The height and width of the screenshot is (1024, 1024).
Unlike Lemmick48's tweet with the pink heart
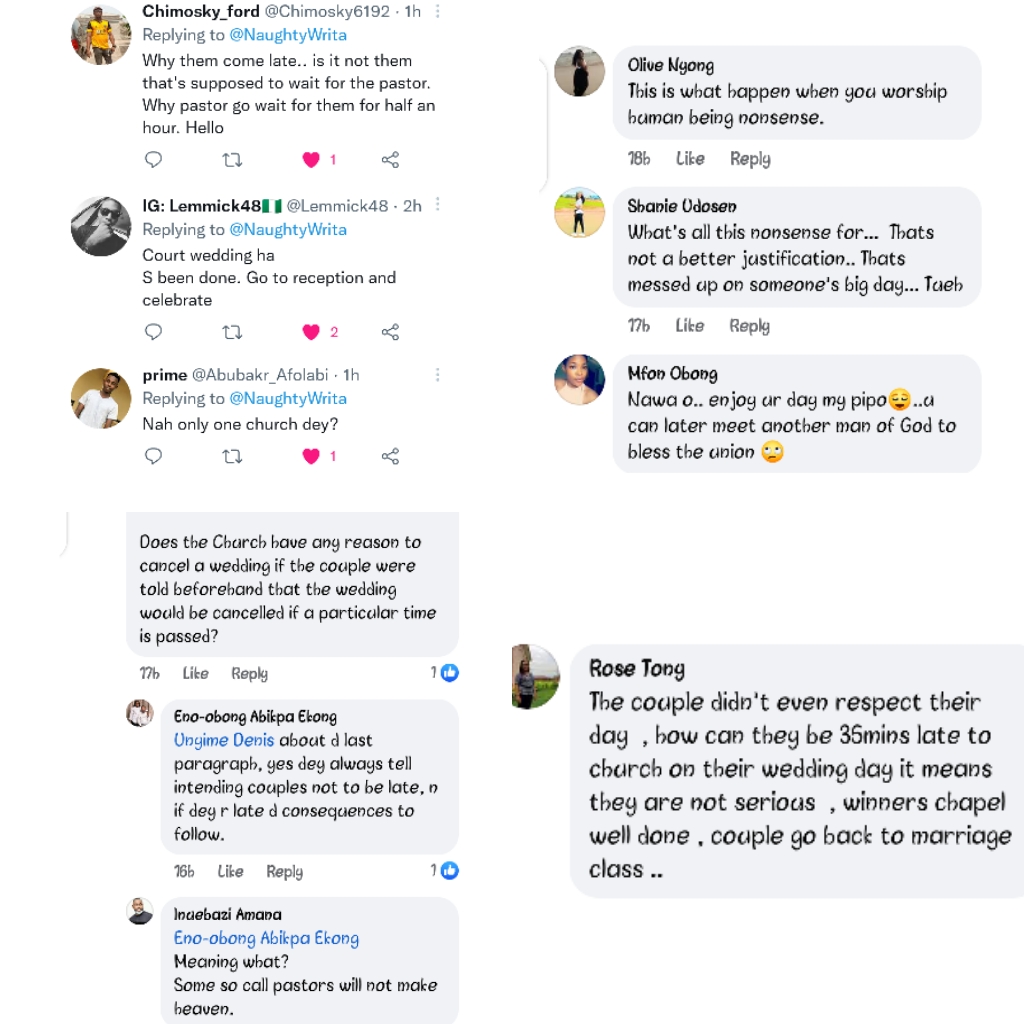point(311,332)
